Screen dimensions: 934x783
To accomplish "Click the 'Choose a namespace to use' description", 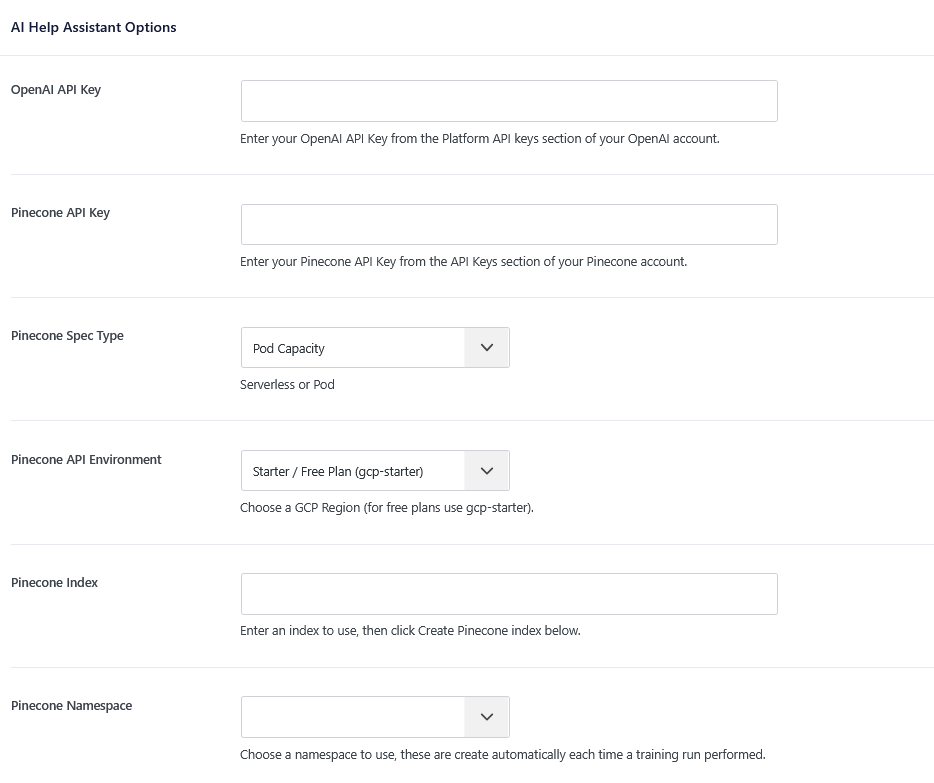I will click(503, 755).
